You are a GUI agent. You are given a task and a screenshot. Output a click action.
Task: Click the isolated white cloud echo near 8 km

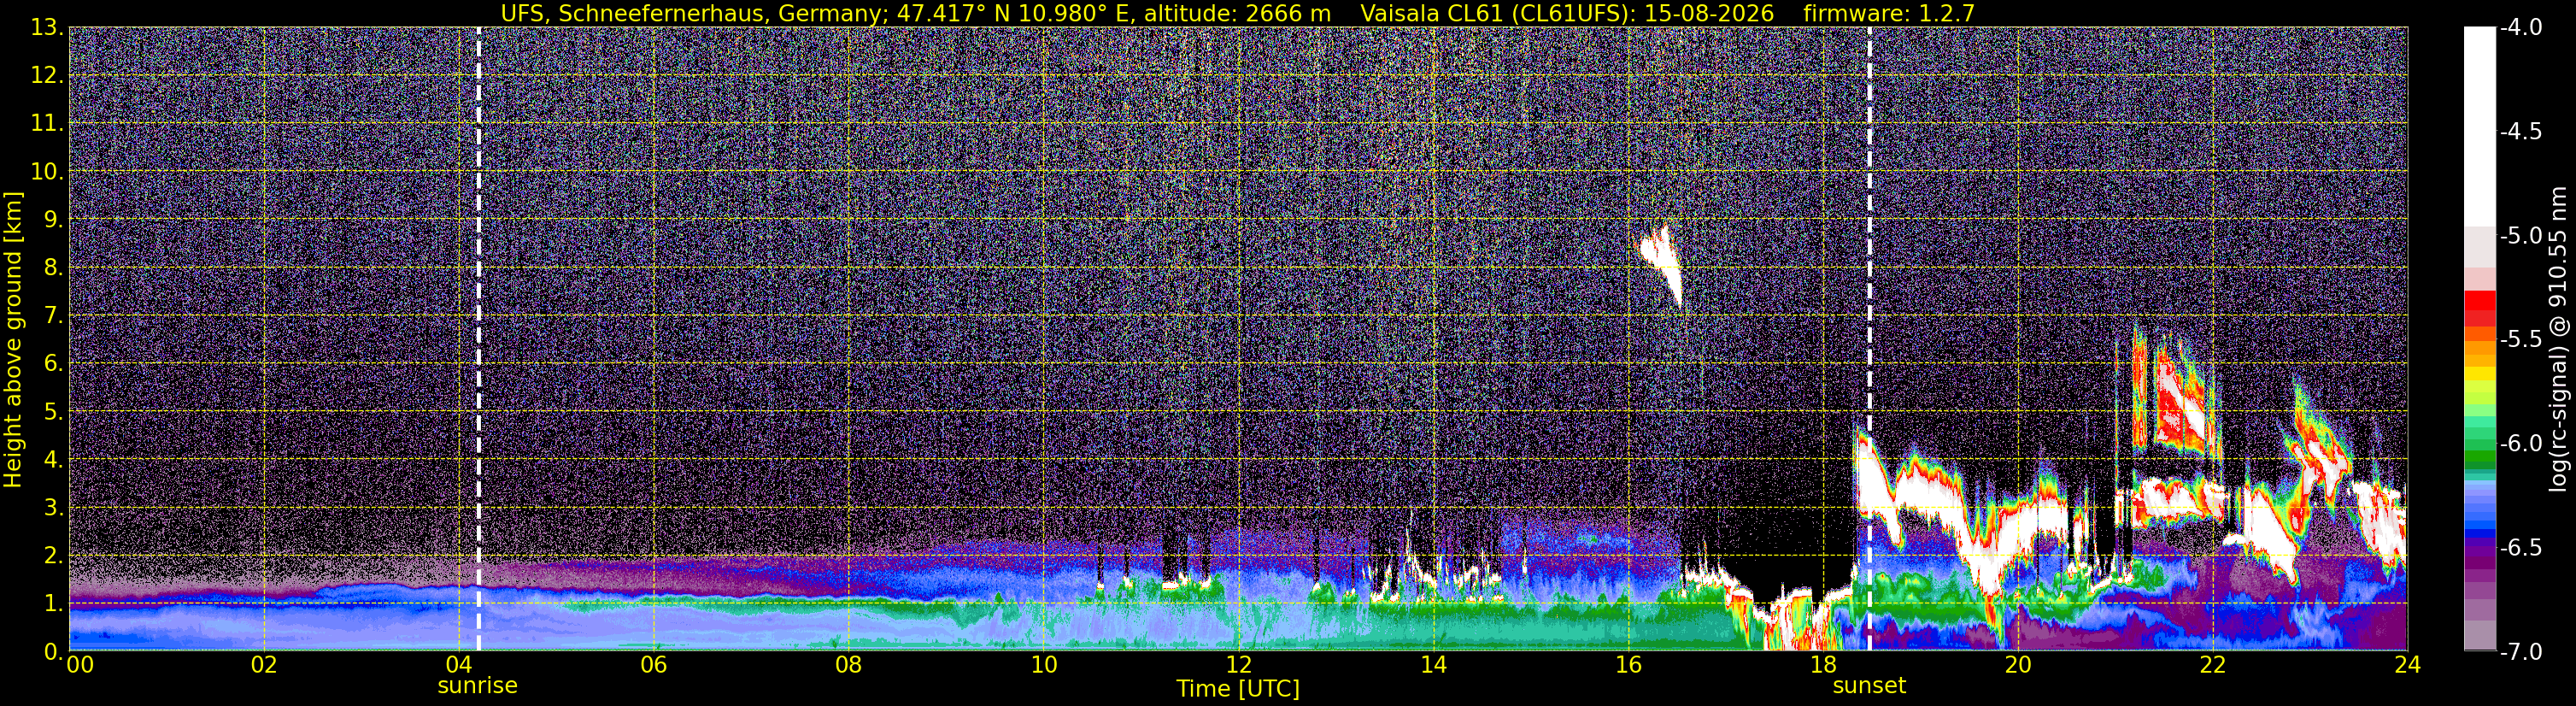pyautogui.click(x=1663, y=265)
